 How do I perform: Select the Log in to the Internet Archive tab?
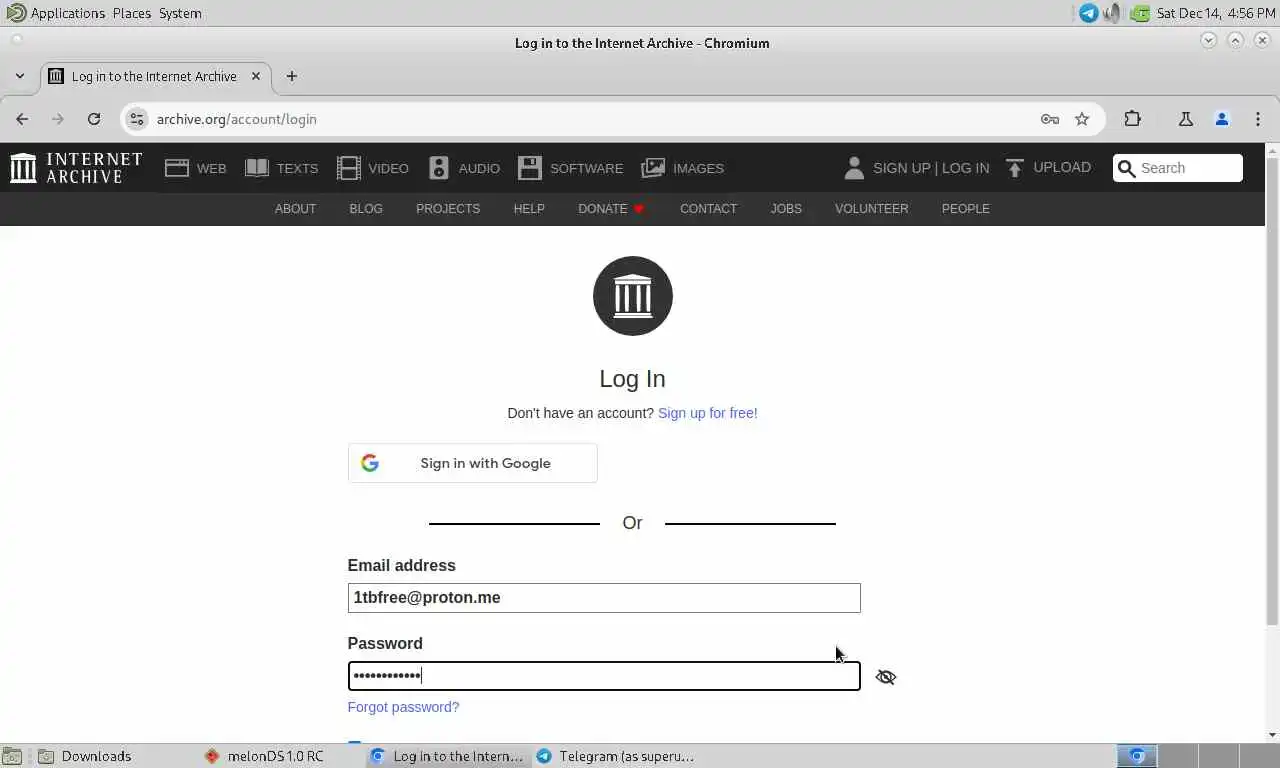154,76
